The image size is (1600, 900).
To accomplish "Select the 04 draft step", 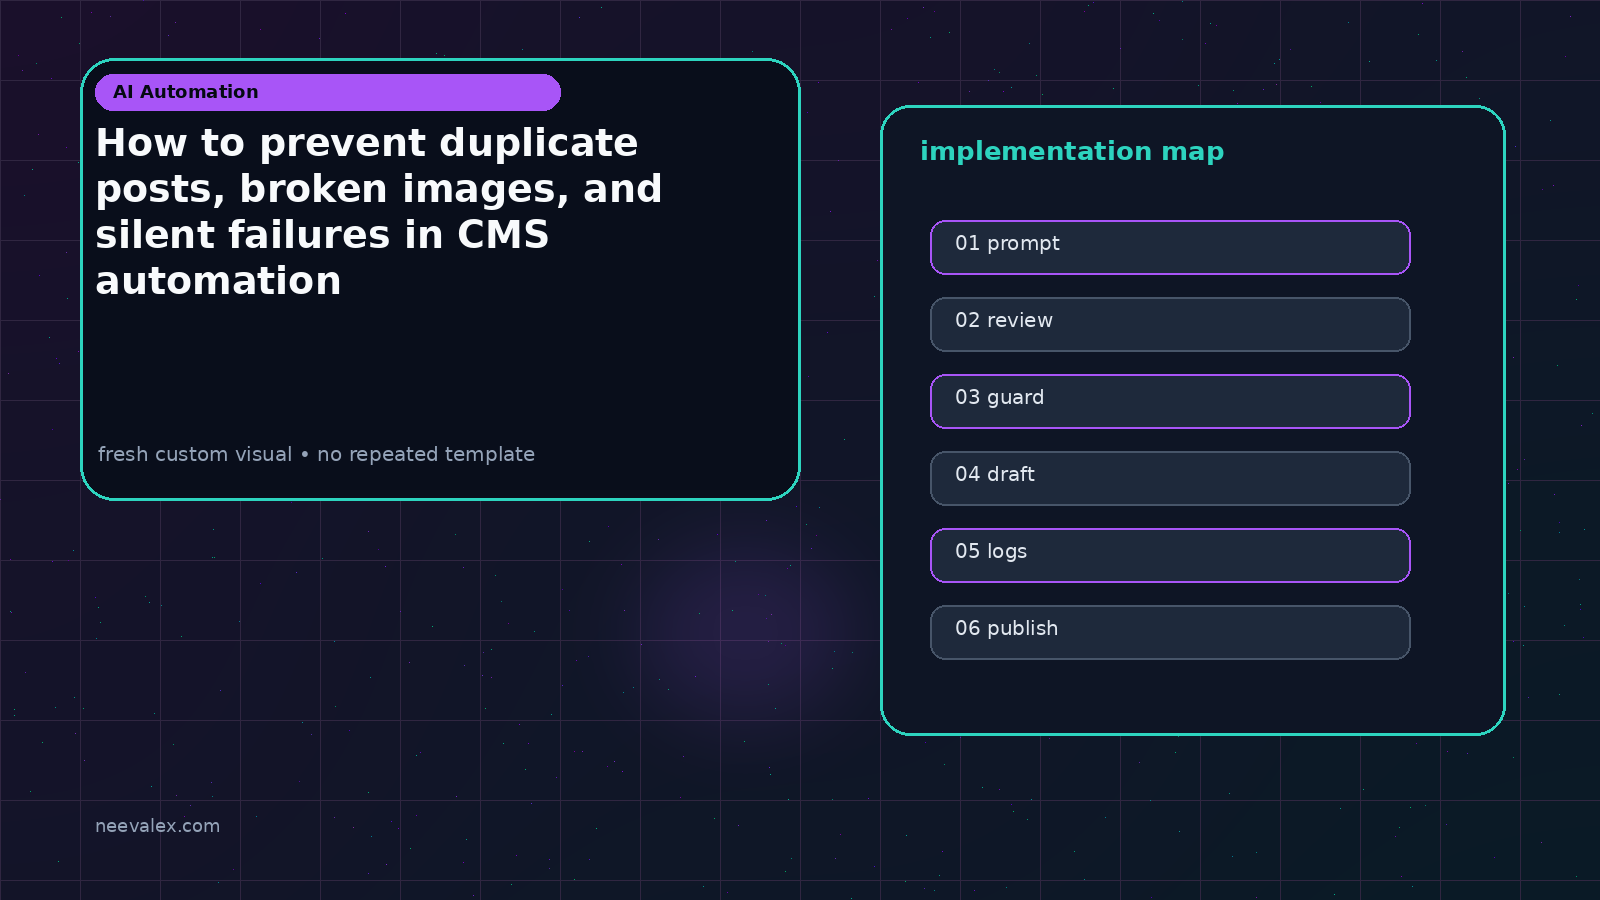I will [1170, 478].
